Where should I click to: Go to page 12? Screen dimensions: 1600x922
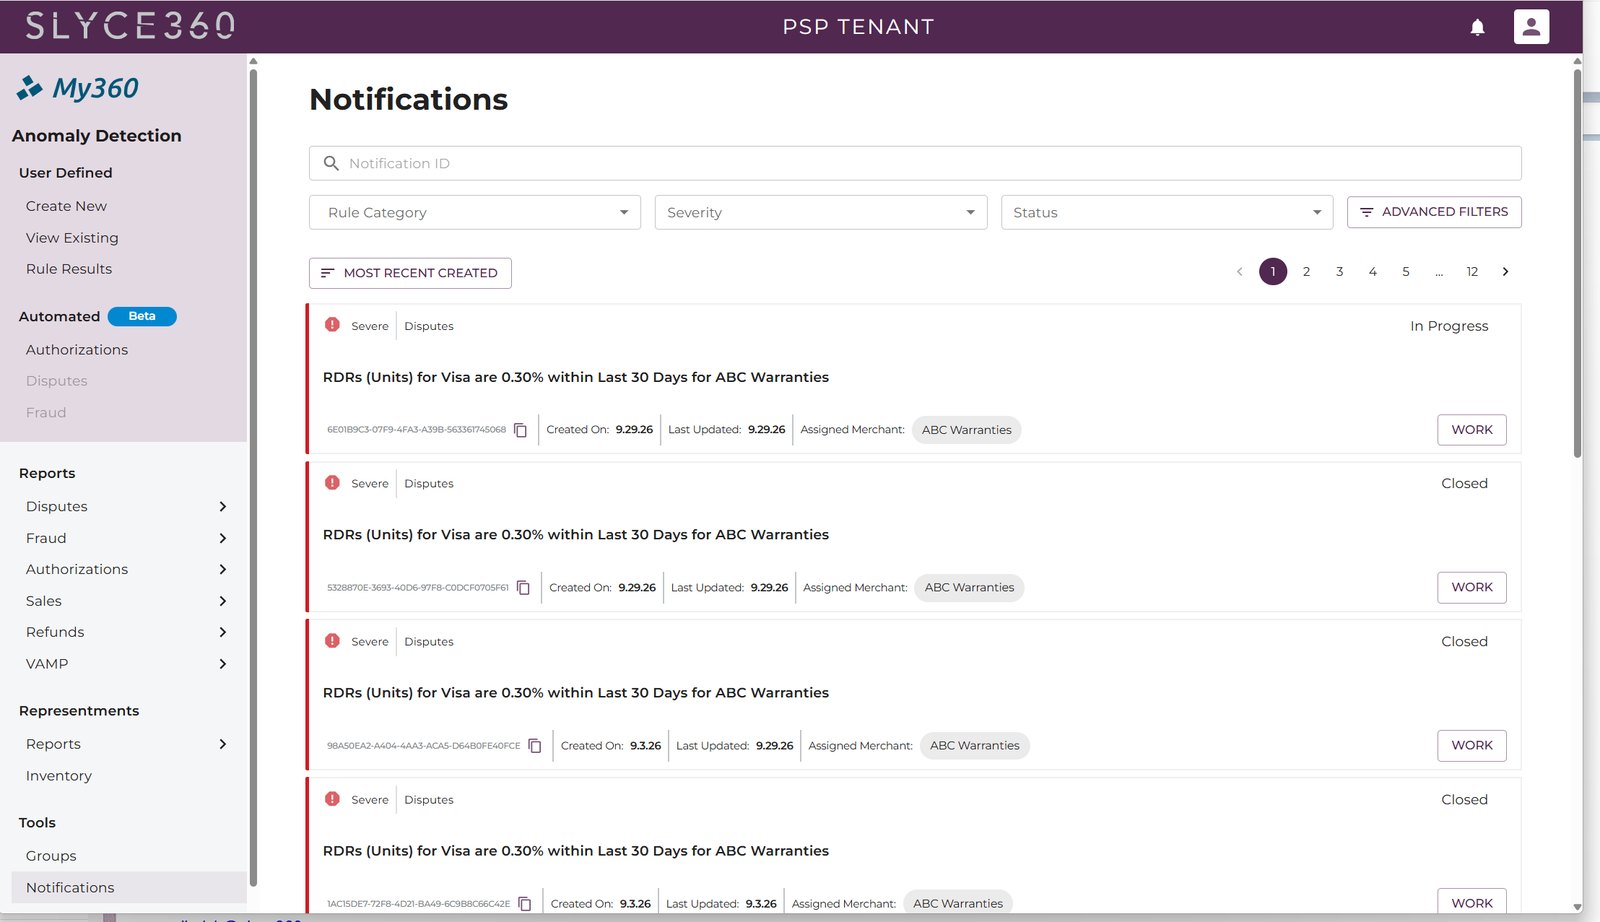click(1472, 272)
